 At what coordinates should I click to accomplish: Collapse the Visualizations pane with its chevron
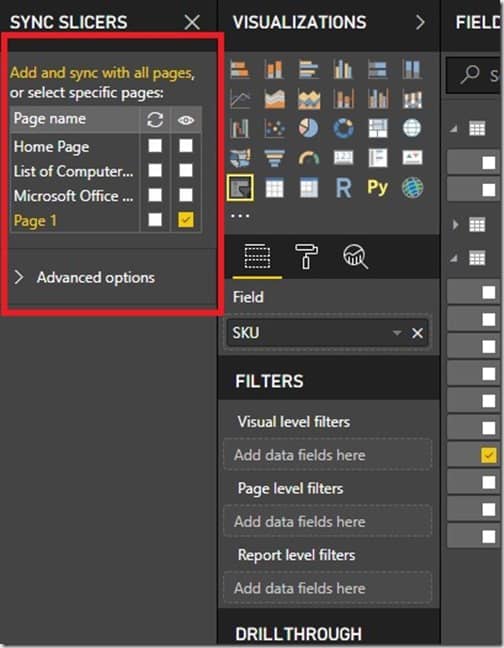point(420,22)
